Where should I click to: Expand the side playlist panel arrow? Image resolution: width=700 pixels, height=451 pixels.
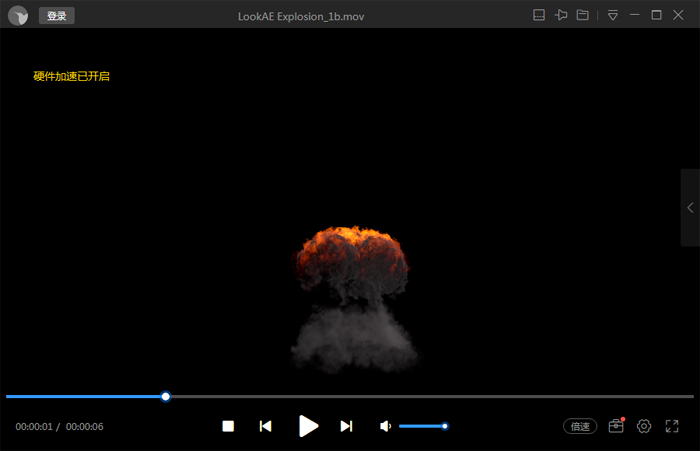[690, 208]
